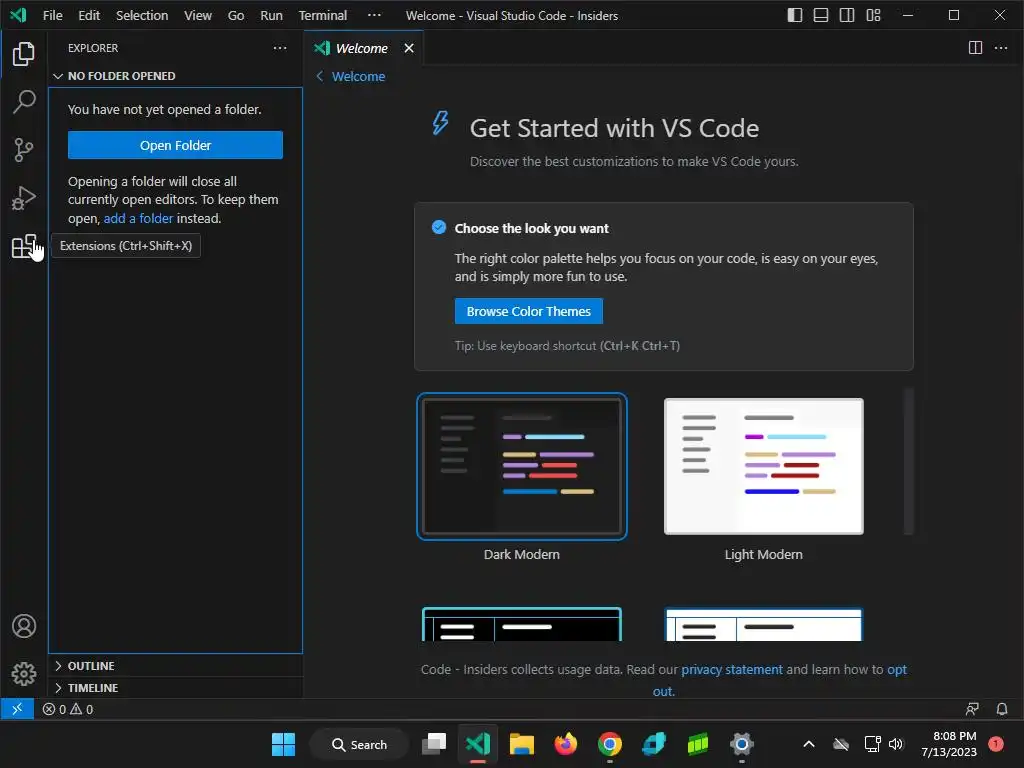Select the dark high contrast theme thumbnail
Image resolution: width=1024 pixels, height=768 pixels.
[x=522, y=624]
